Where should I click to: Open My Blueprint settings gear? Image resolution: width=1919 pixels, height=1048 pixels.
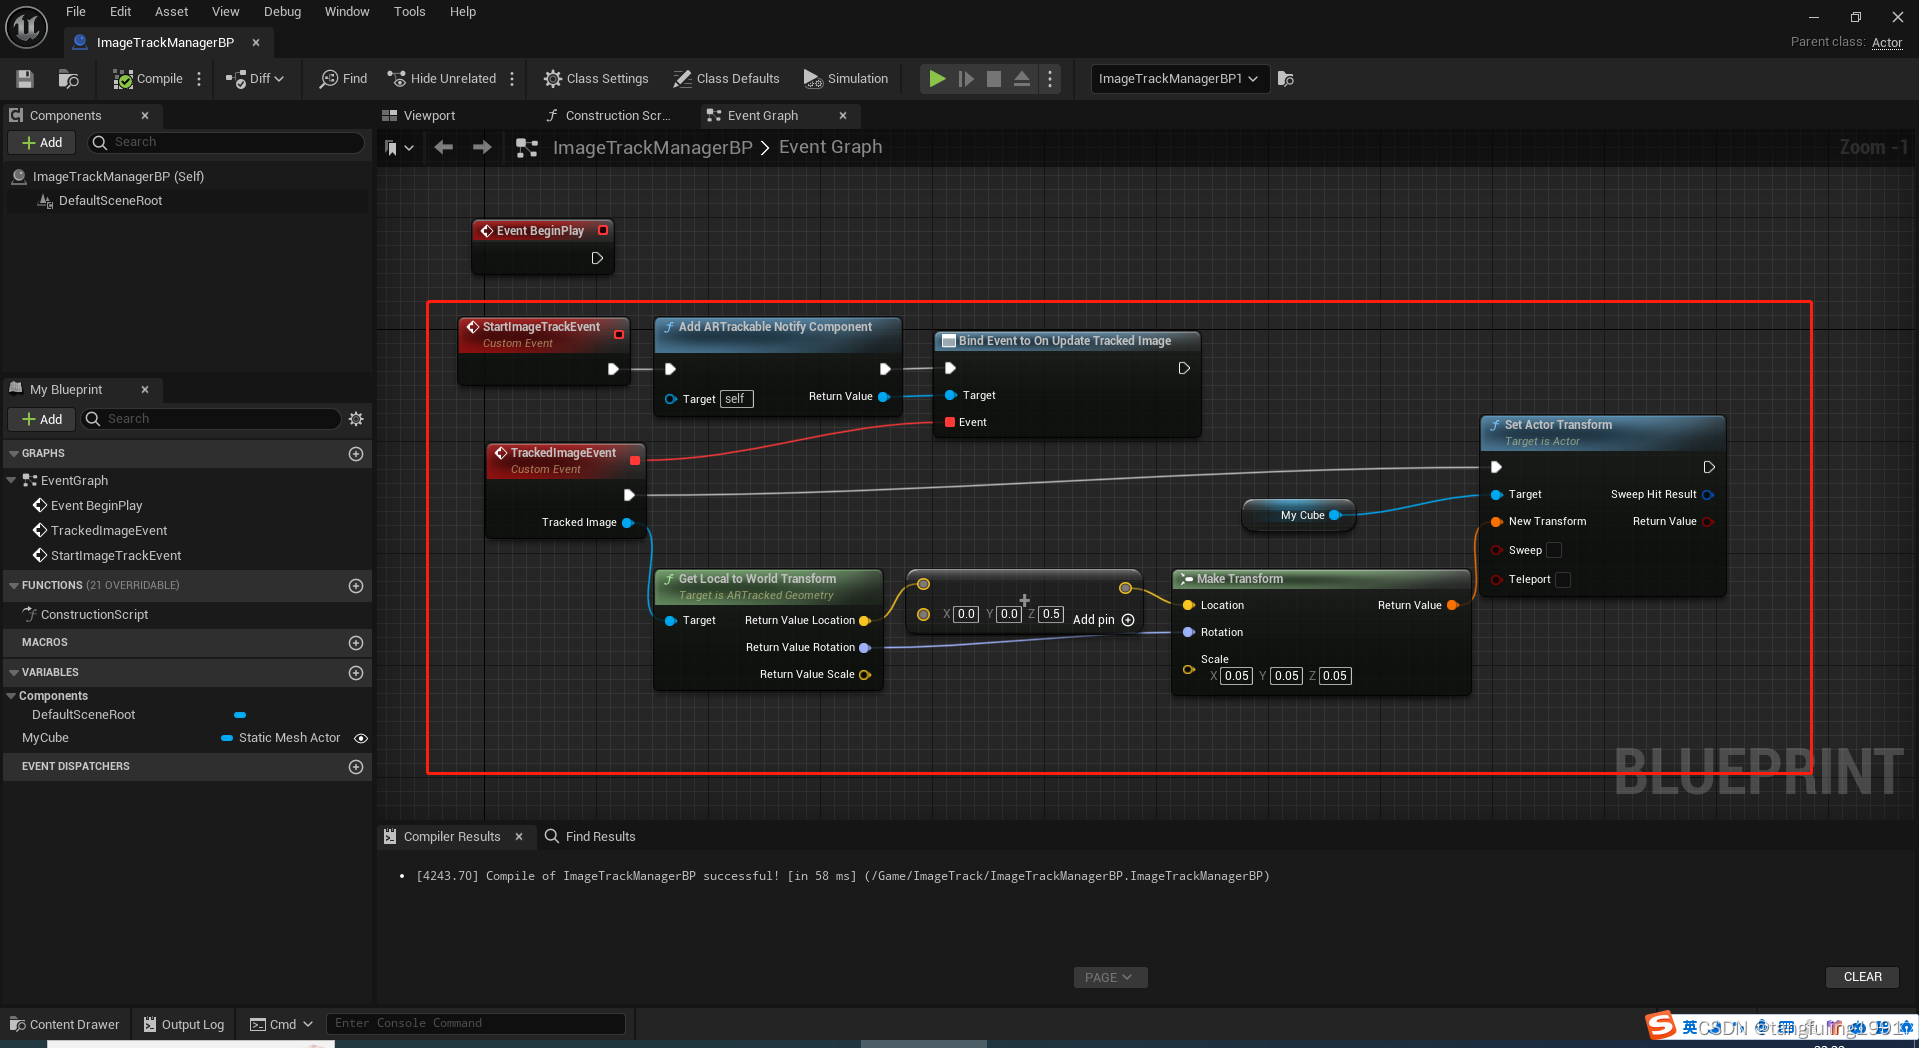click(356, 419)
